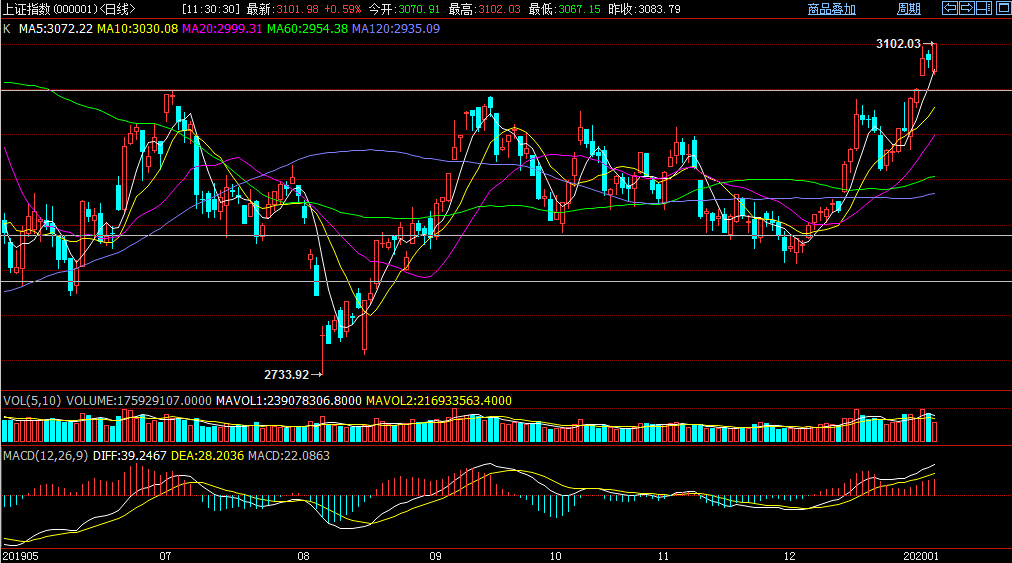Select the MA120:2935.09 indicator label
This screenshot has height=563, width=1012.
(x=396, y=29)
